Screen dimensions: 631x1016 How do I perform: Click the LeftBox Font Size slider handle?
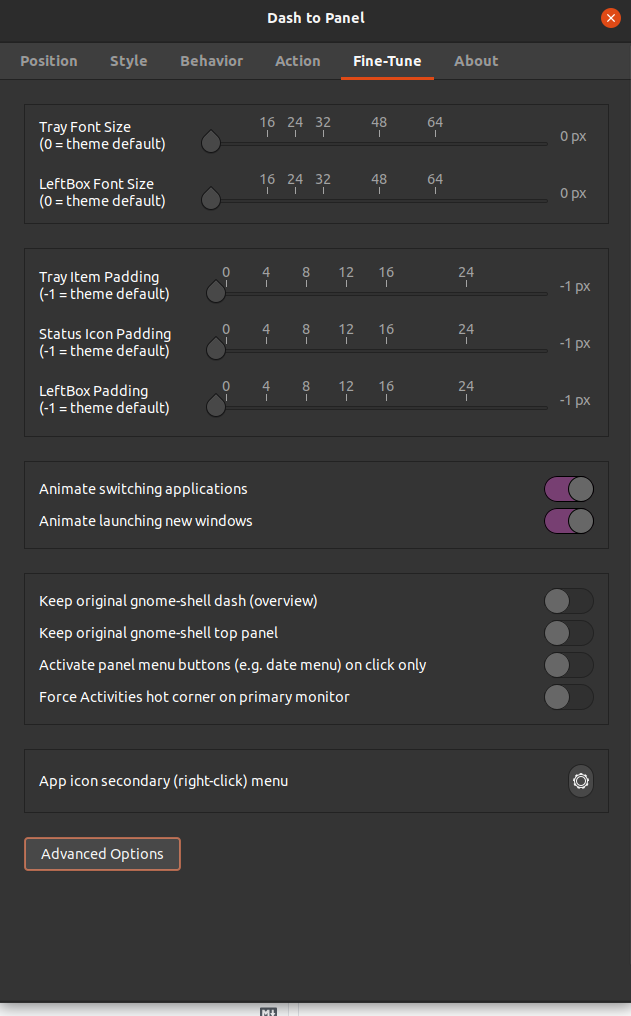[x=211, y=198]
